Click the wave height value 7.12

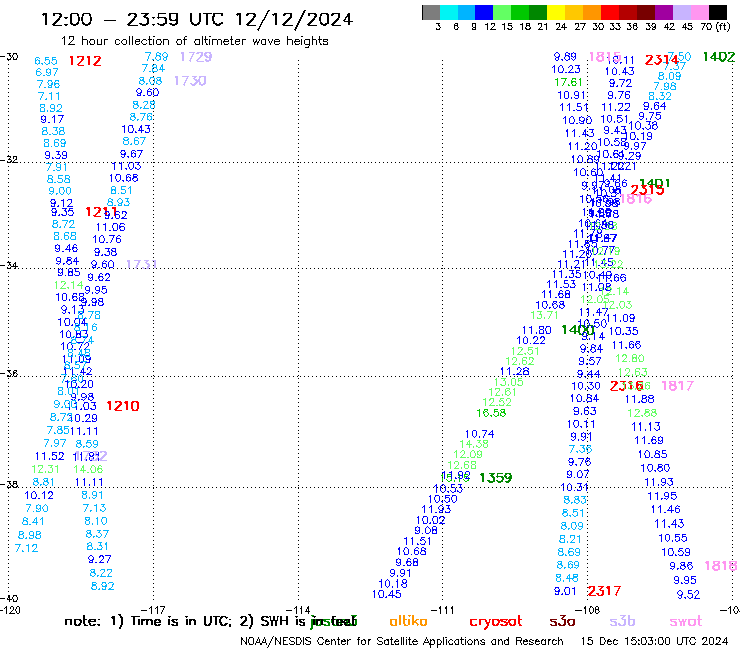(x=26, y=549)
